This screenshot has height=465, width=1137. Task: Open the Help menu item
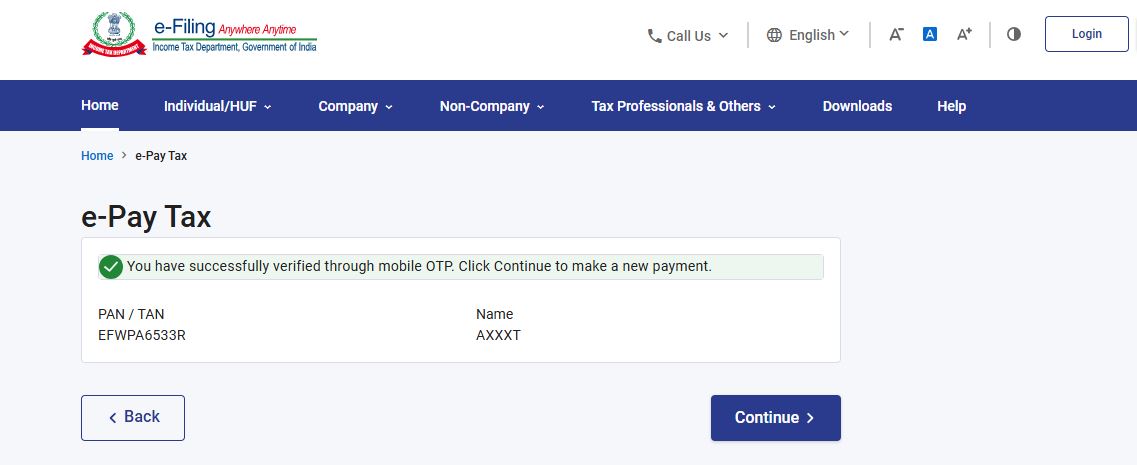[951, 106]
